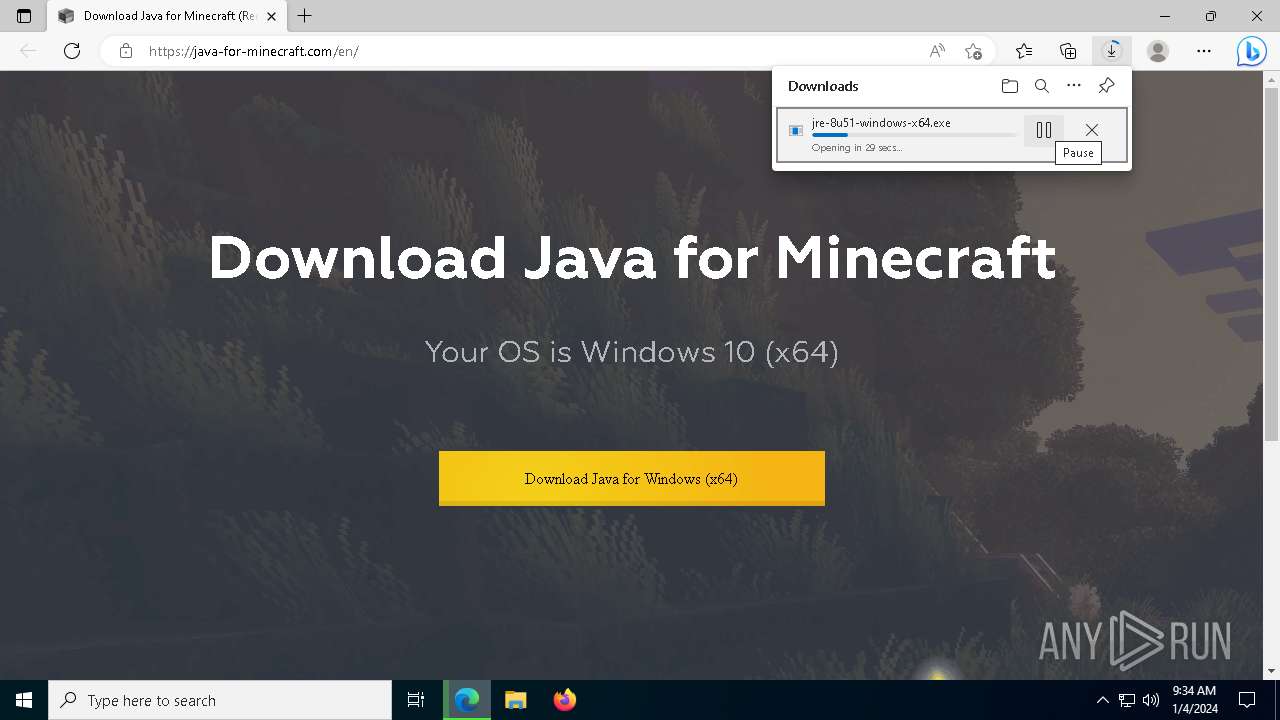Open the volume control tray icon
The image size is (1280, 720).
[x=1151, y=700]
